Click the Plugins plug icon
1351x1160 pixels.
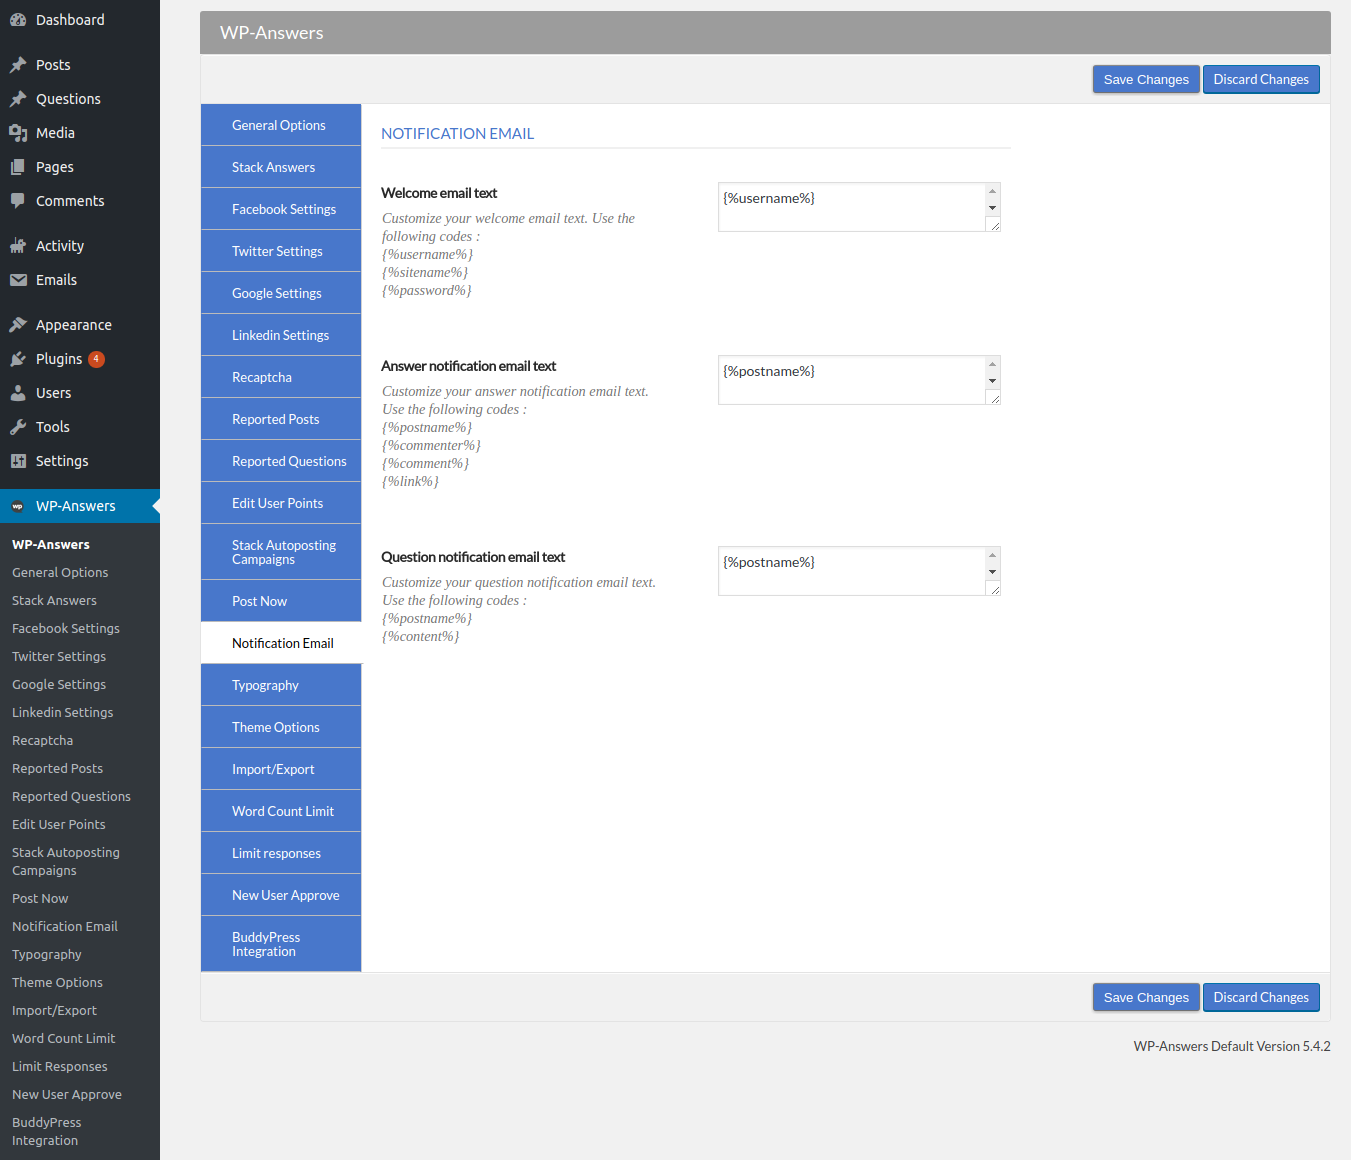pos(18,359)
